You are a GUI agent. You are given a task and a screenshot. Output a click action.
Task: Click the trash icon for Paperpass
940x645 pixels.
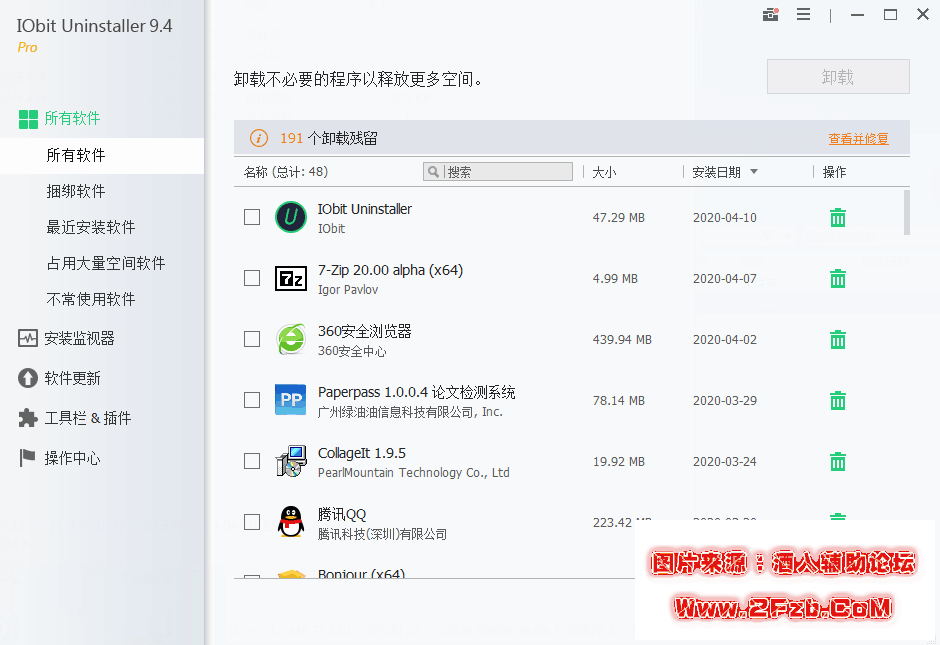(838, 401)
